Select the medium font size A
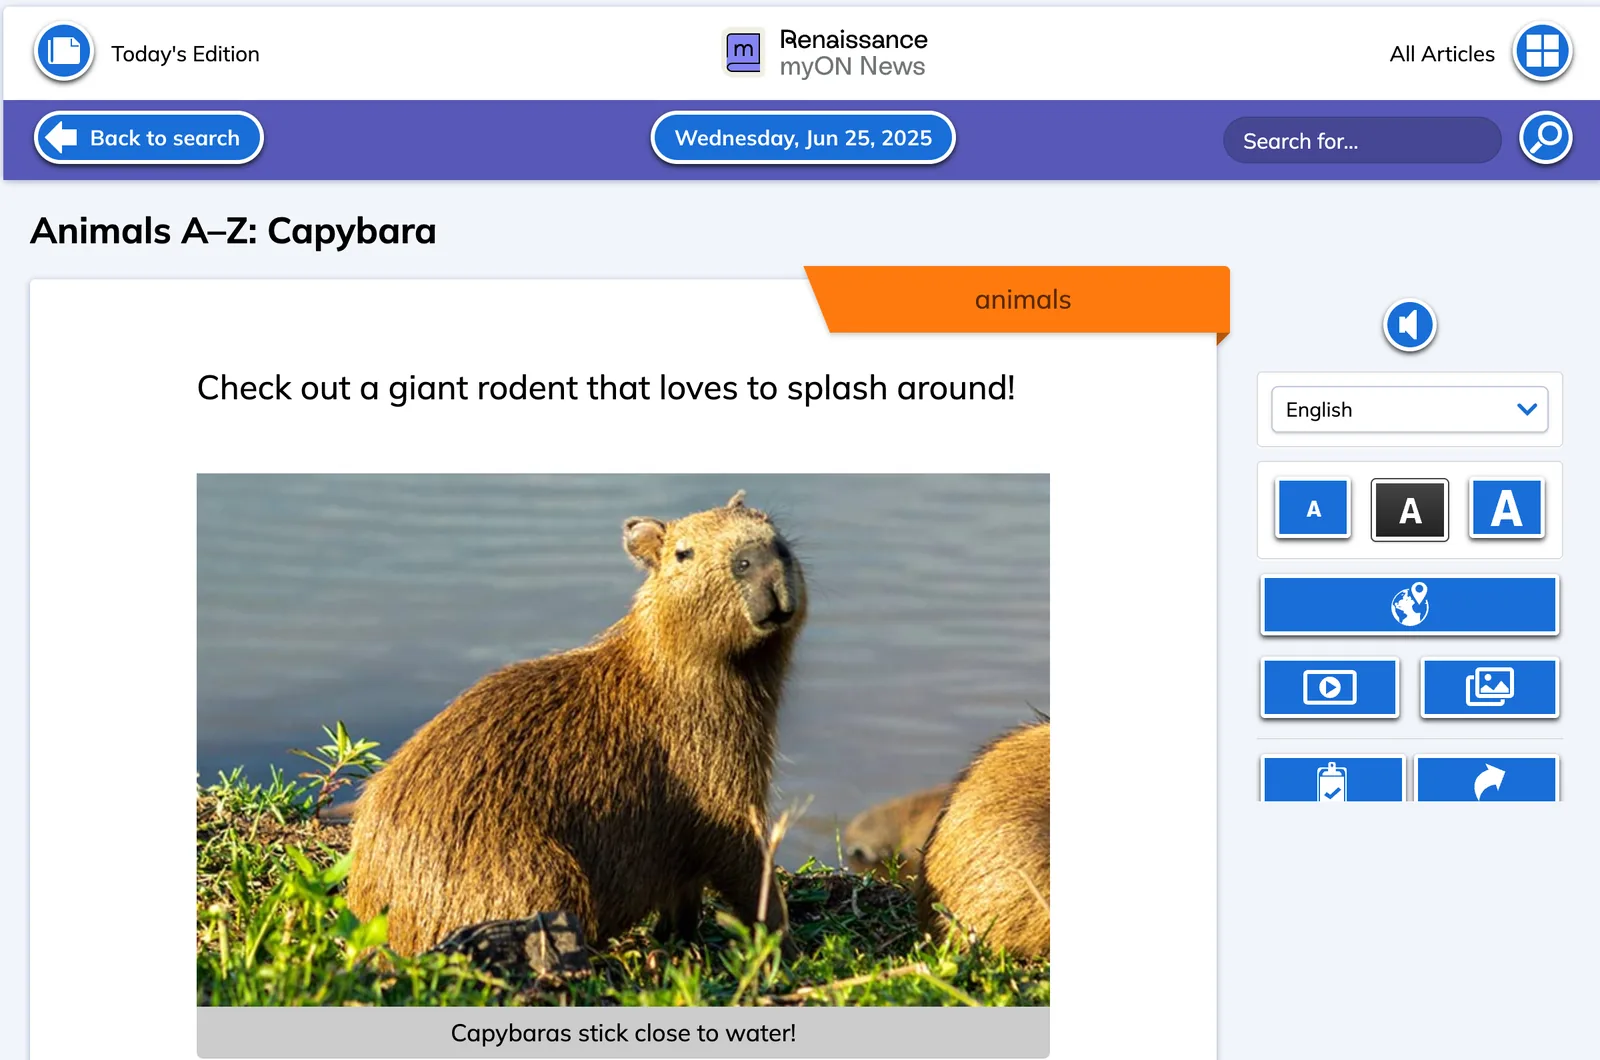This screenshot has width=1600, height=1060. point(1410,510)
